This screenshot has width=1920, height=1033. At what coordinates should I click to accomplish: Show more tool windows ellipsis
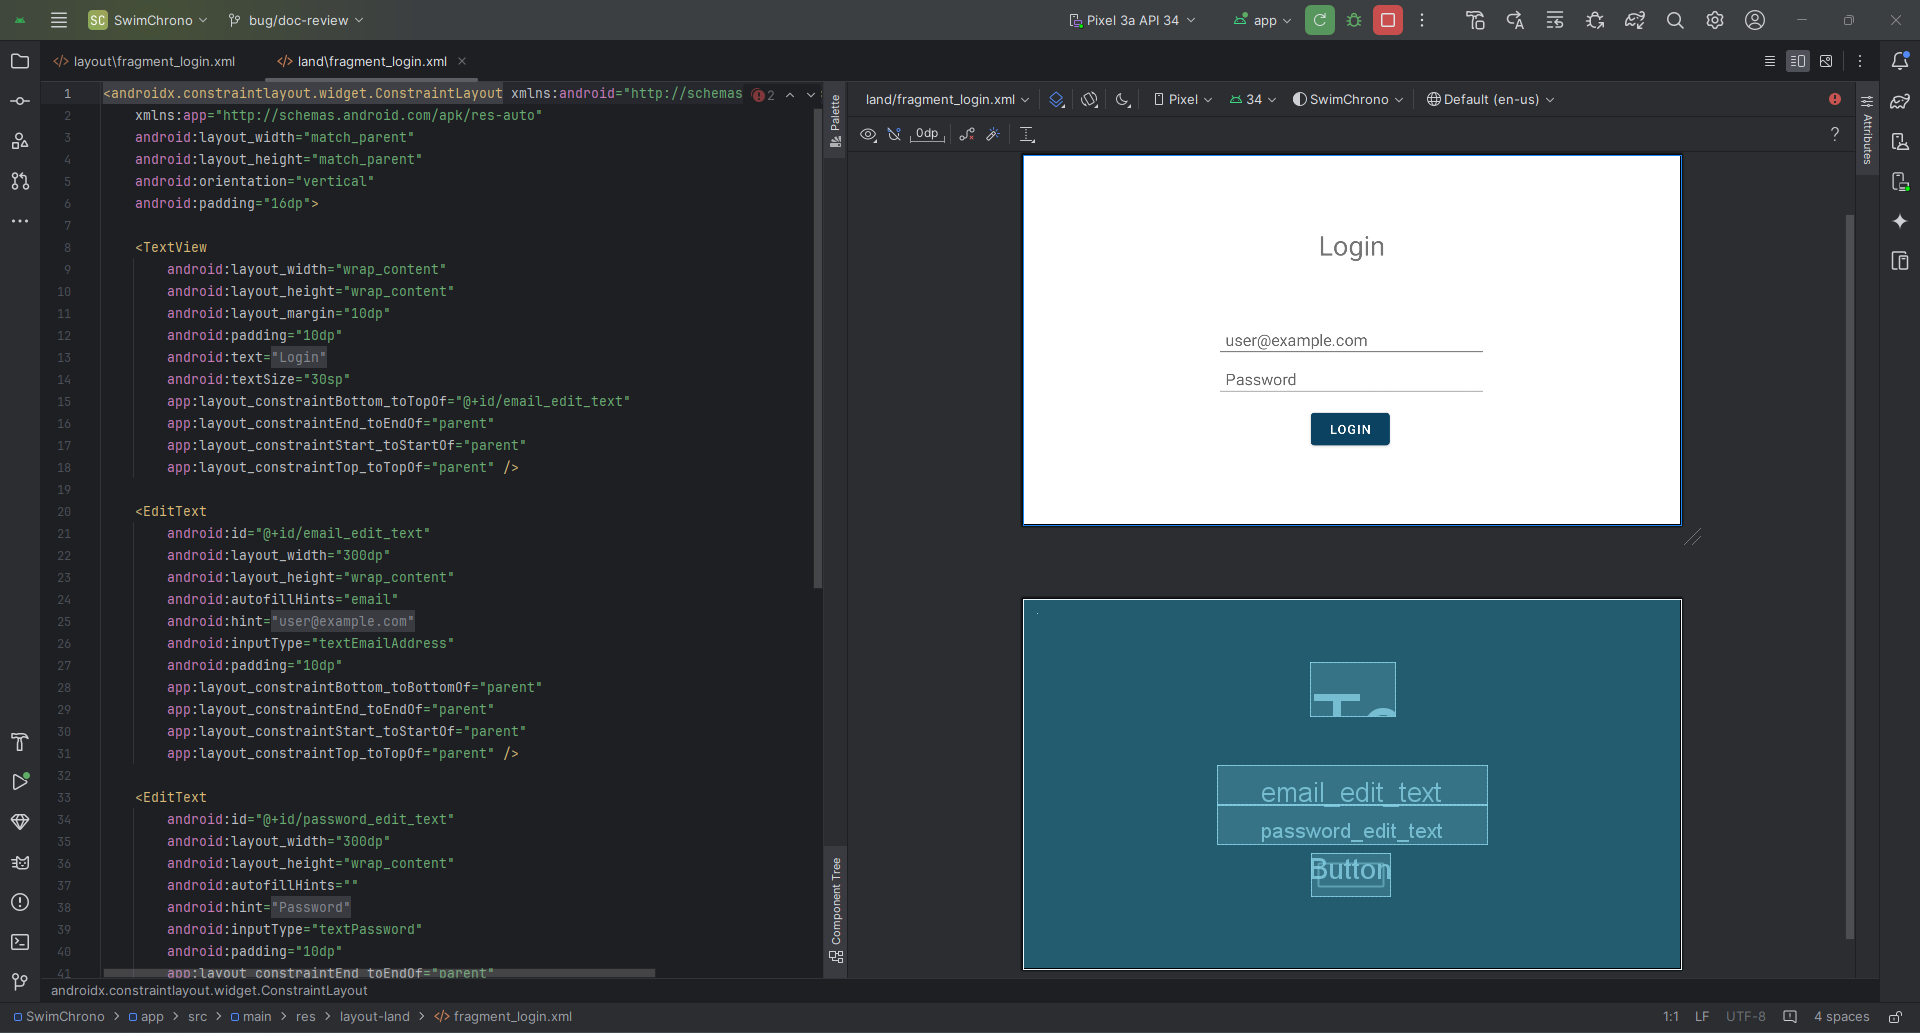(x=20, y=221)
